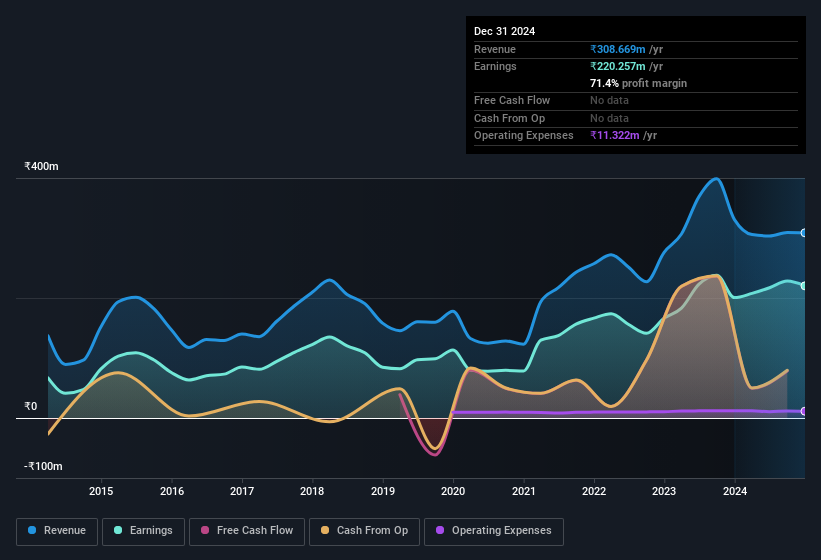821x560 pixels.
Task: Click the Revenue tooltip row label
Action: click(495, 49)
